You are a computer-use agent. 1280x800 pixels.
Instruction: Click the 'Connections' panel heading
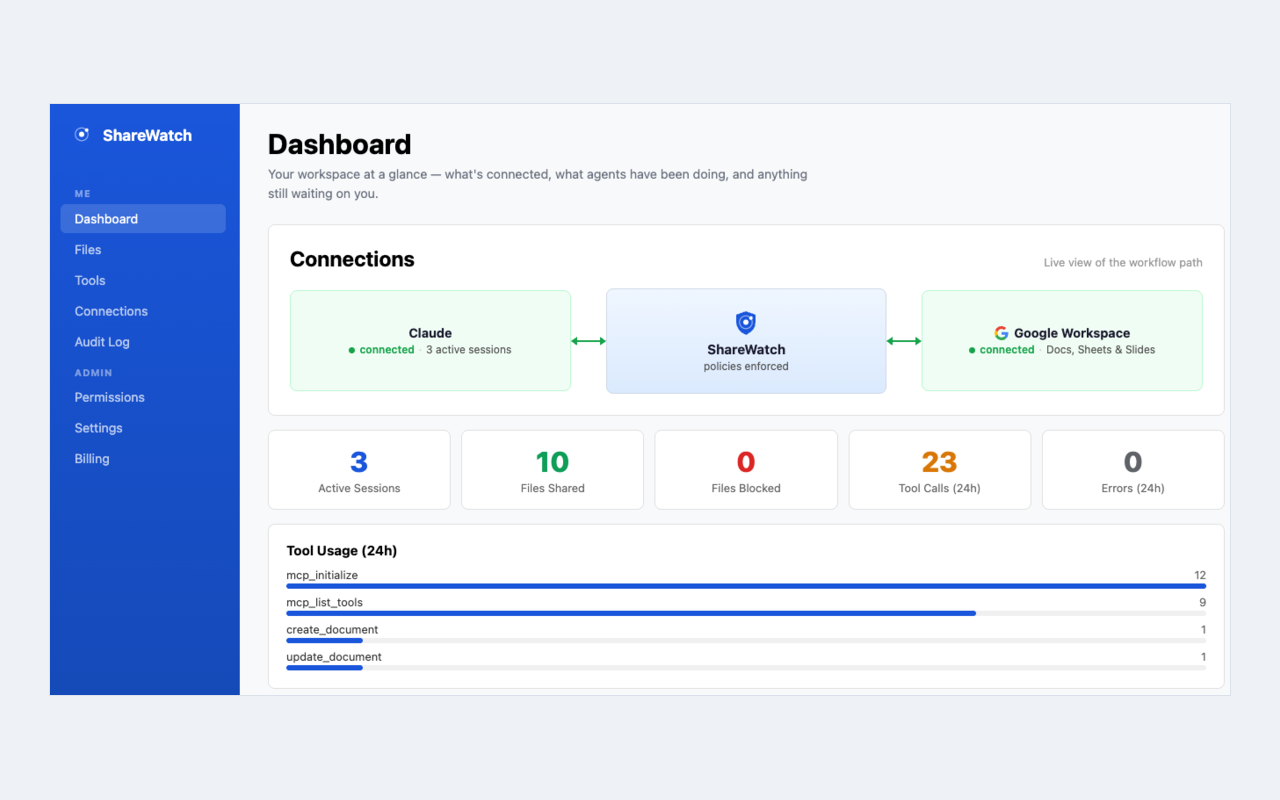(x=352, y=259)
